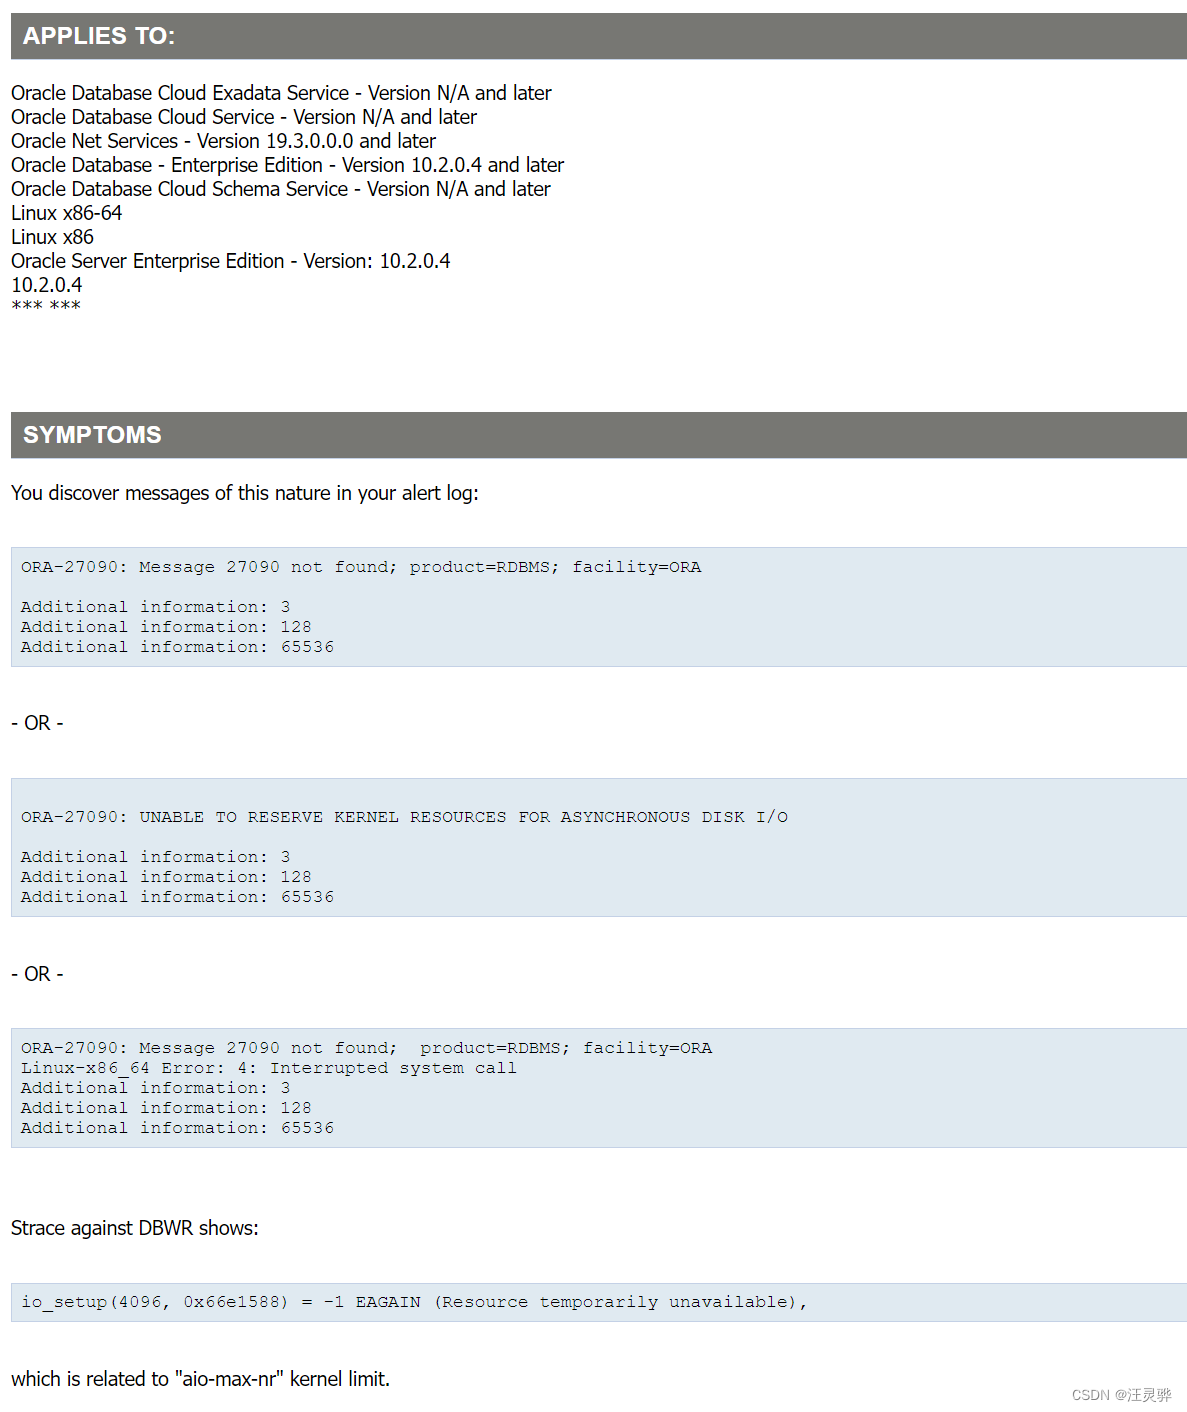The width and height of the screenshot is (1187, 1412).
Task: Click the Oracle Database Enterprise Edition line
Action: pyautogui.click(x=286, y=164)
